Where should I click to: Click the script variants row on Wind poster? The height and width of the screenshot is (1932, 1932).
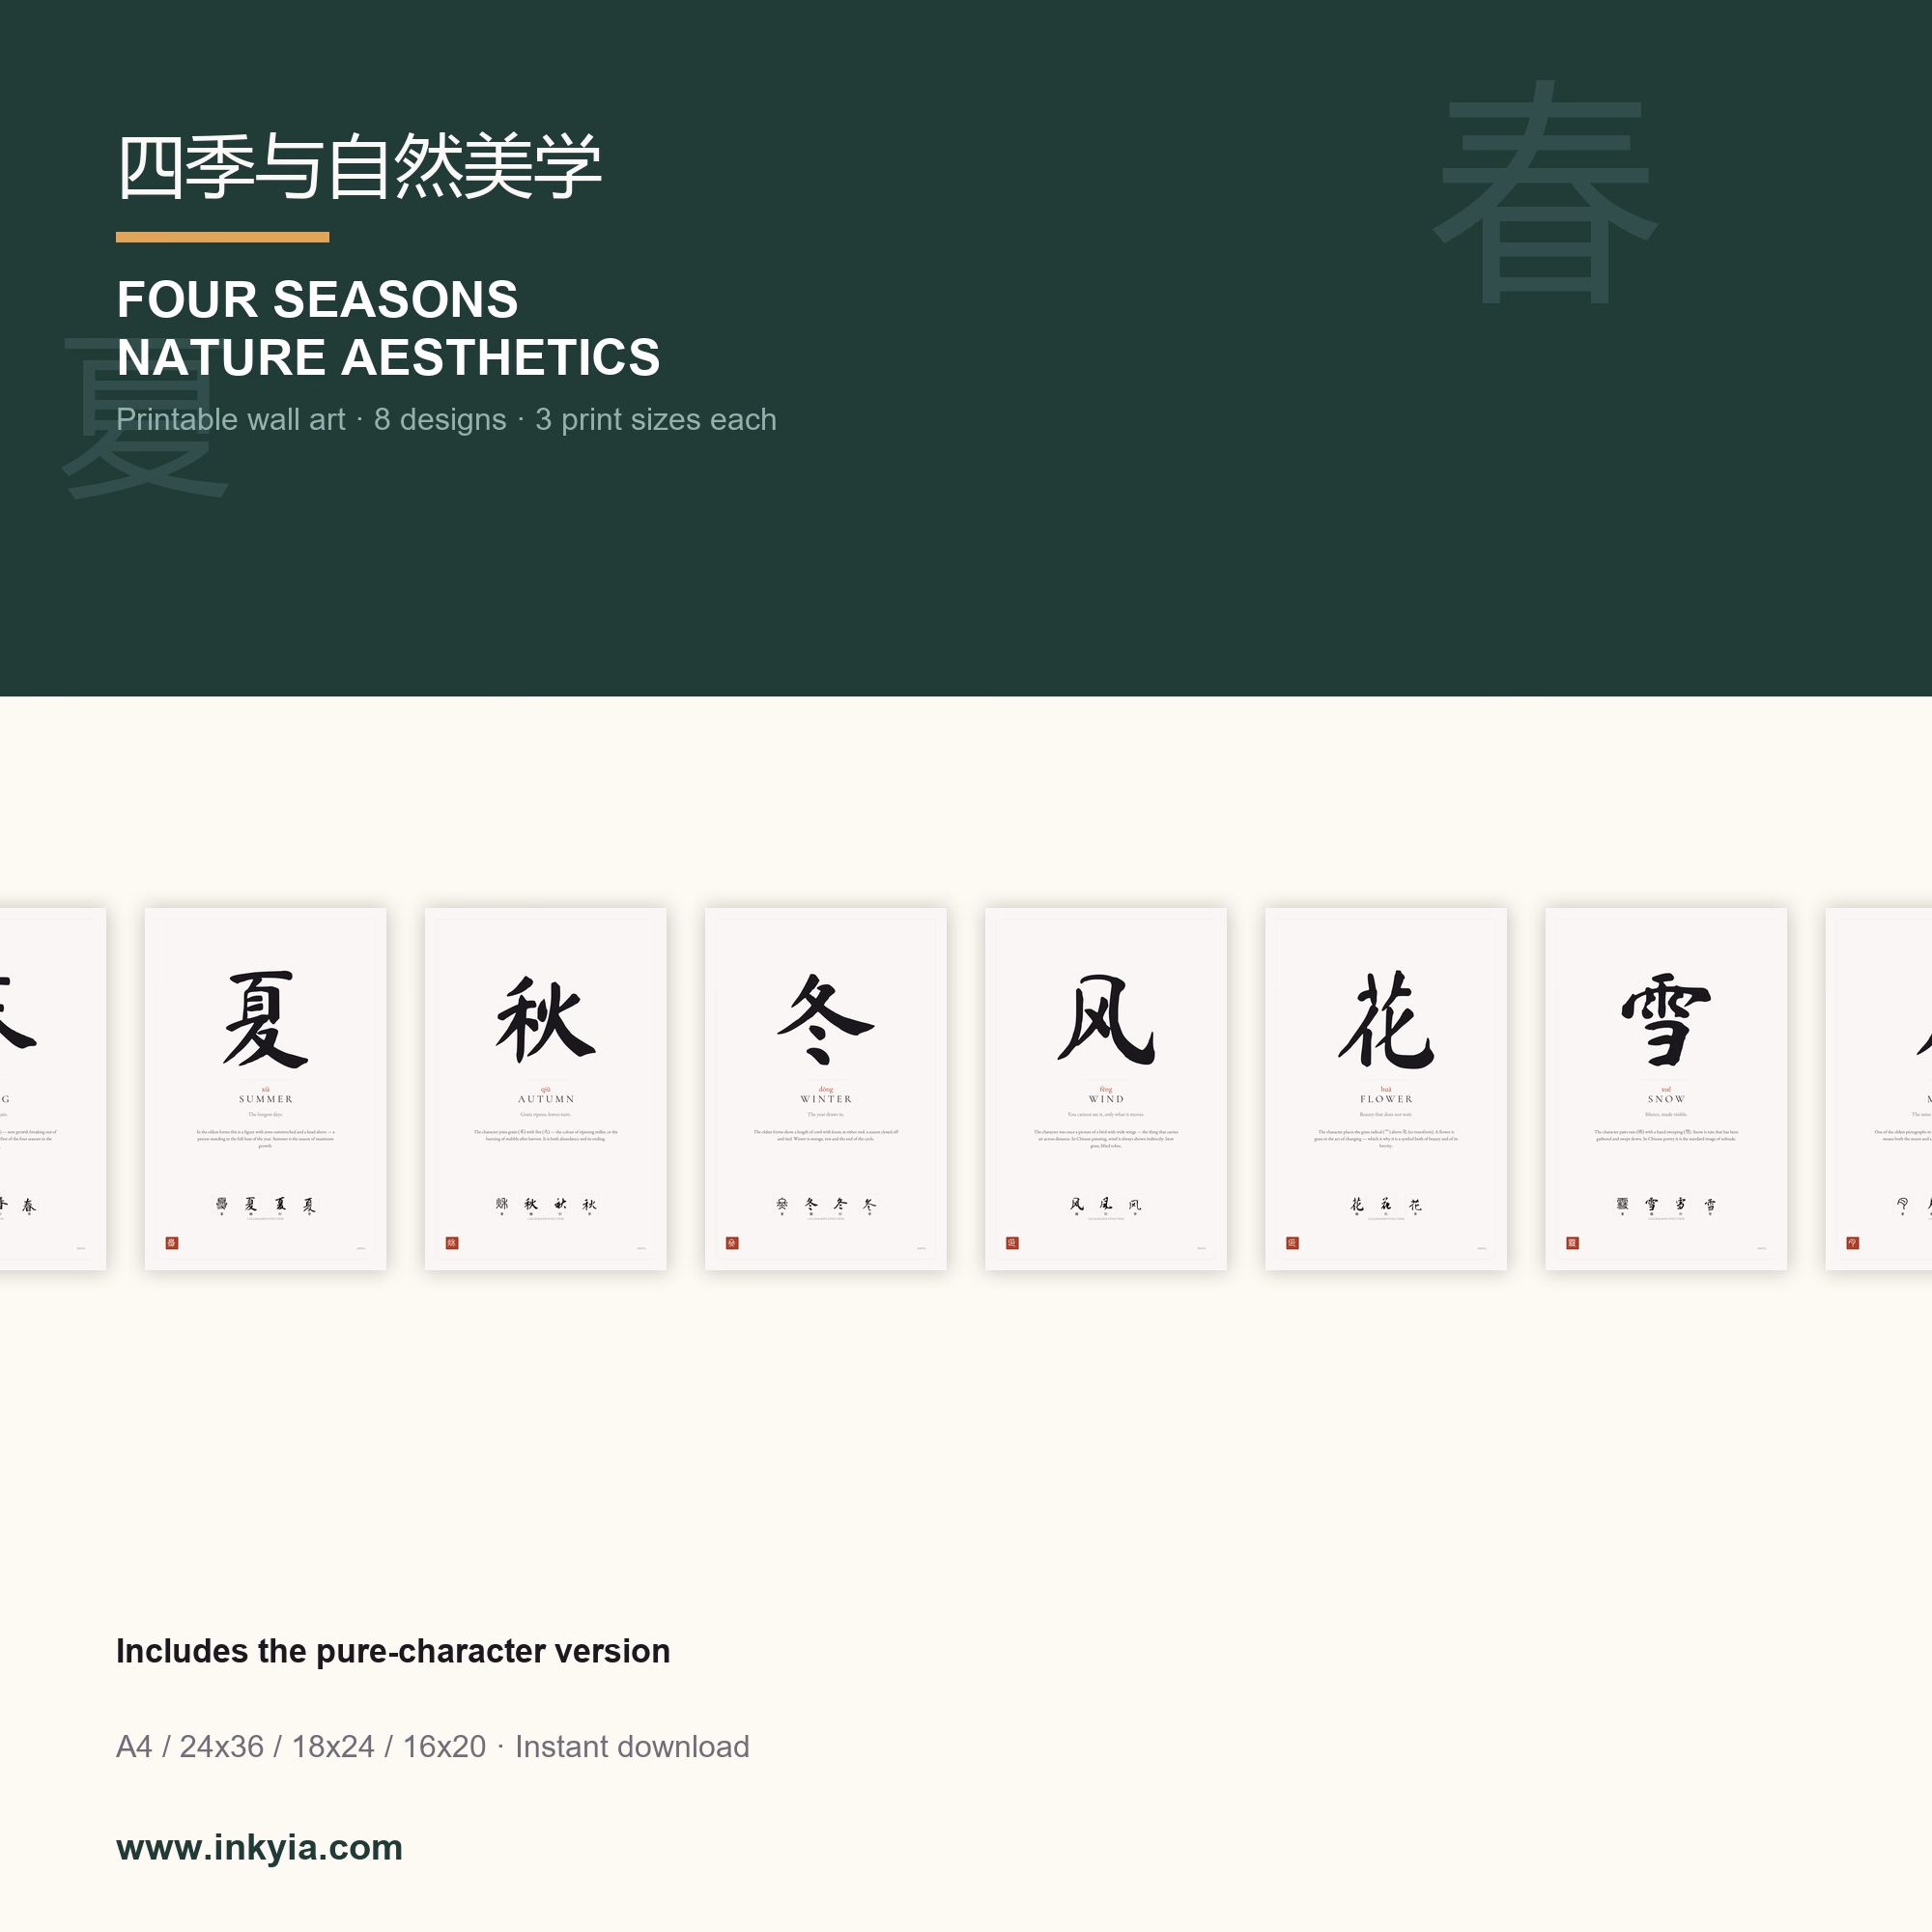[x=1106, y=1205]
